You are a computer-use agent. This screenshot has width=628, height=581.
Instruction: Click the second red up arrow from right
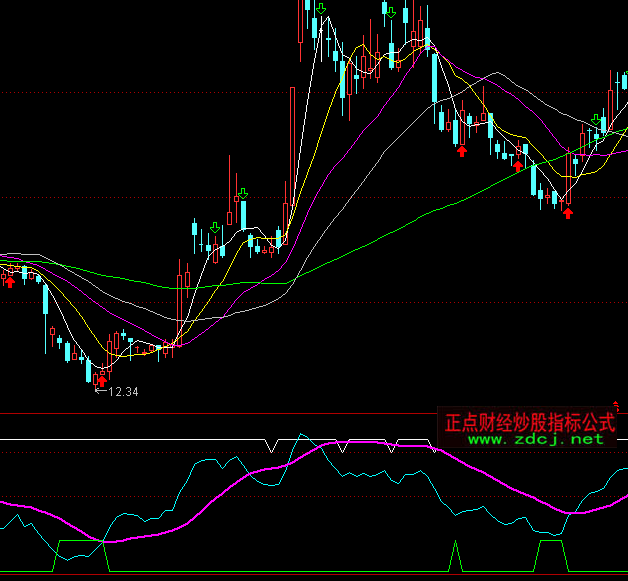518,164
